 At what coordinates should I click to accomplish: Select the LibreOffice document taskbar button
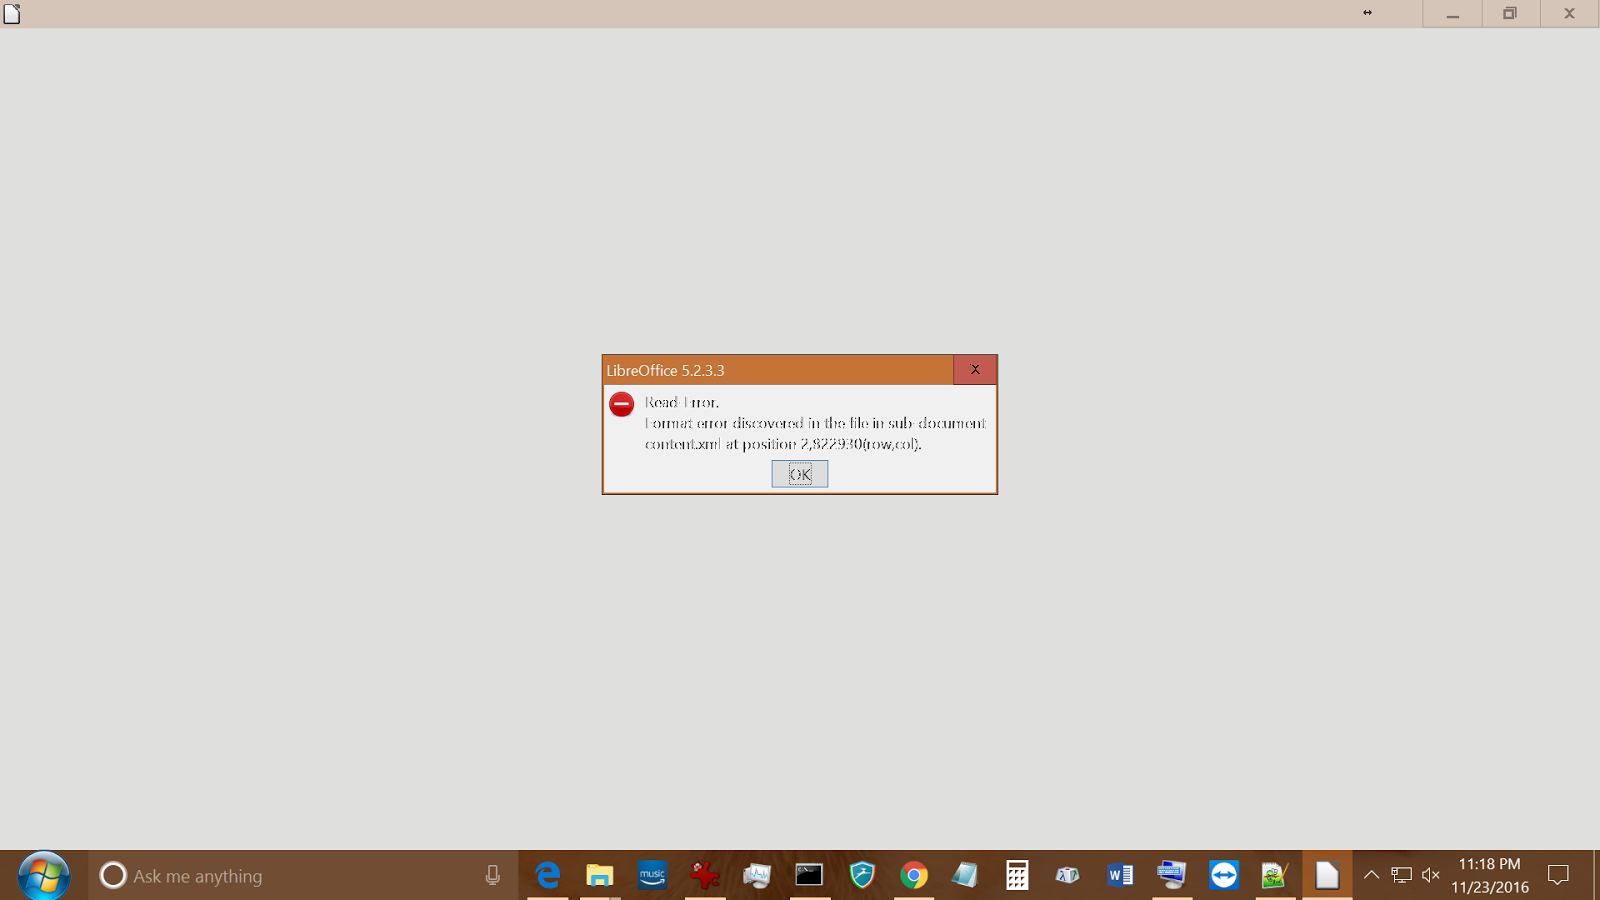[x=1327, y=876]
